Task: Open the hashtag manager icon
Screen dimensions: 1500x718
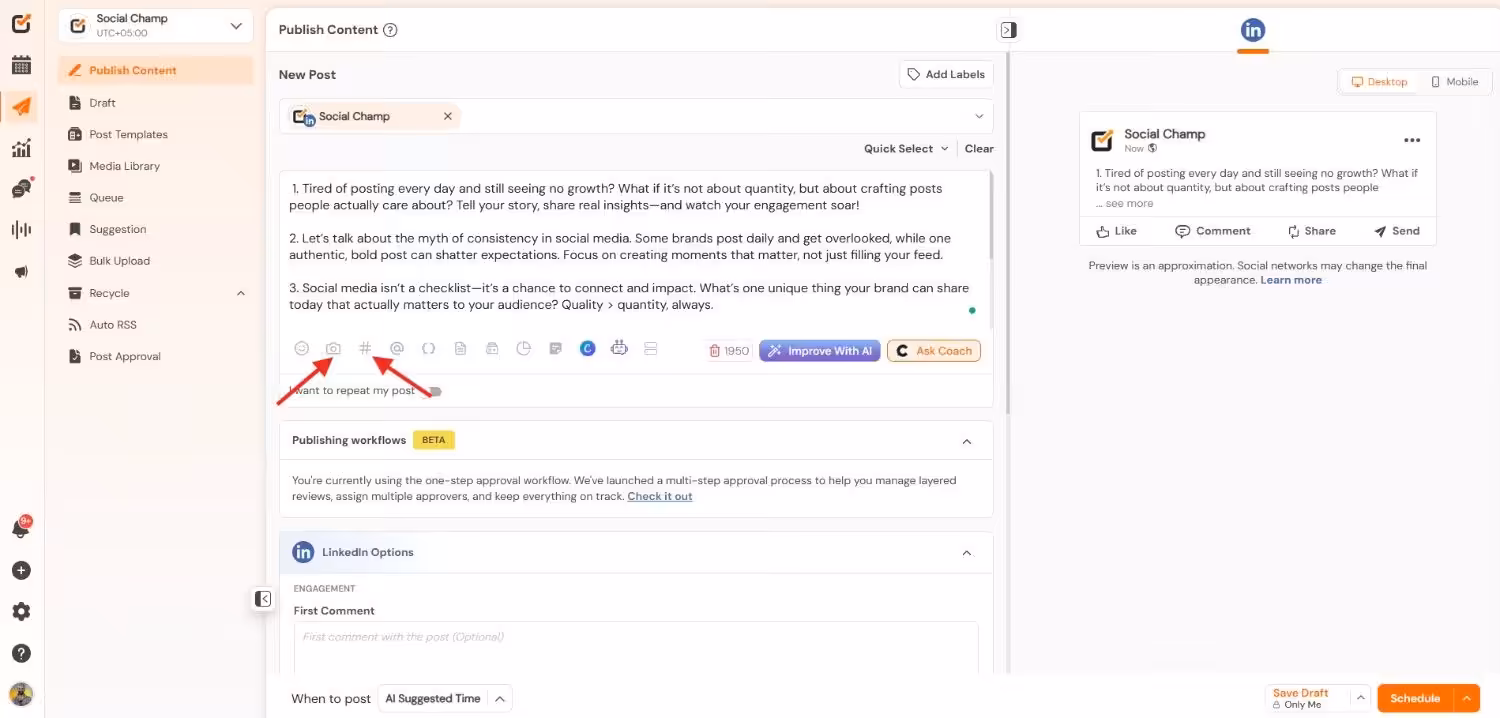Action: pyautogui.click(x=365, y=348)
